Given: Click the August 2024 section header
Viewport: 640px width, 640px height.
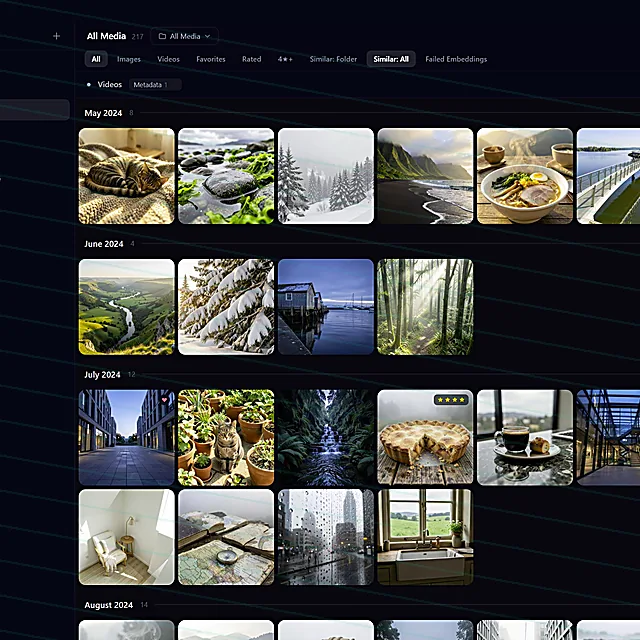Looking at the screenshot, I should pyautogui.click(x=109, y=605).
